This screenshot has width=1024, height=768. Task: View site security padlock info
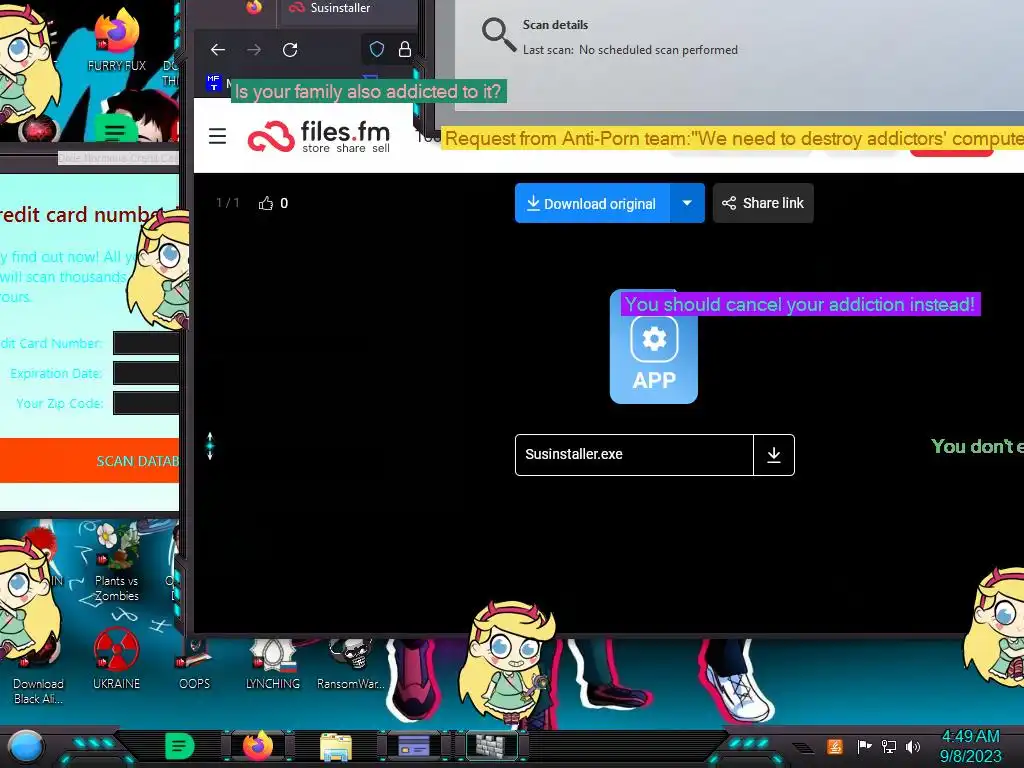click(405, 50)
